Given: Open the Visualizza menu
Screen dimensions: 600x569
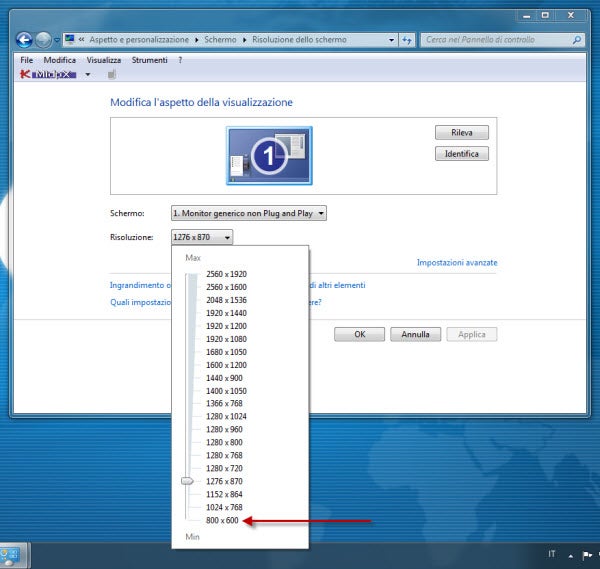Looking at the screenshot, I should pyautogui.click(x=104, y=60).
